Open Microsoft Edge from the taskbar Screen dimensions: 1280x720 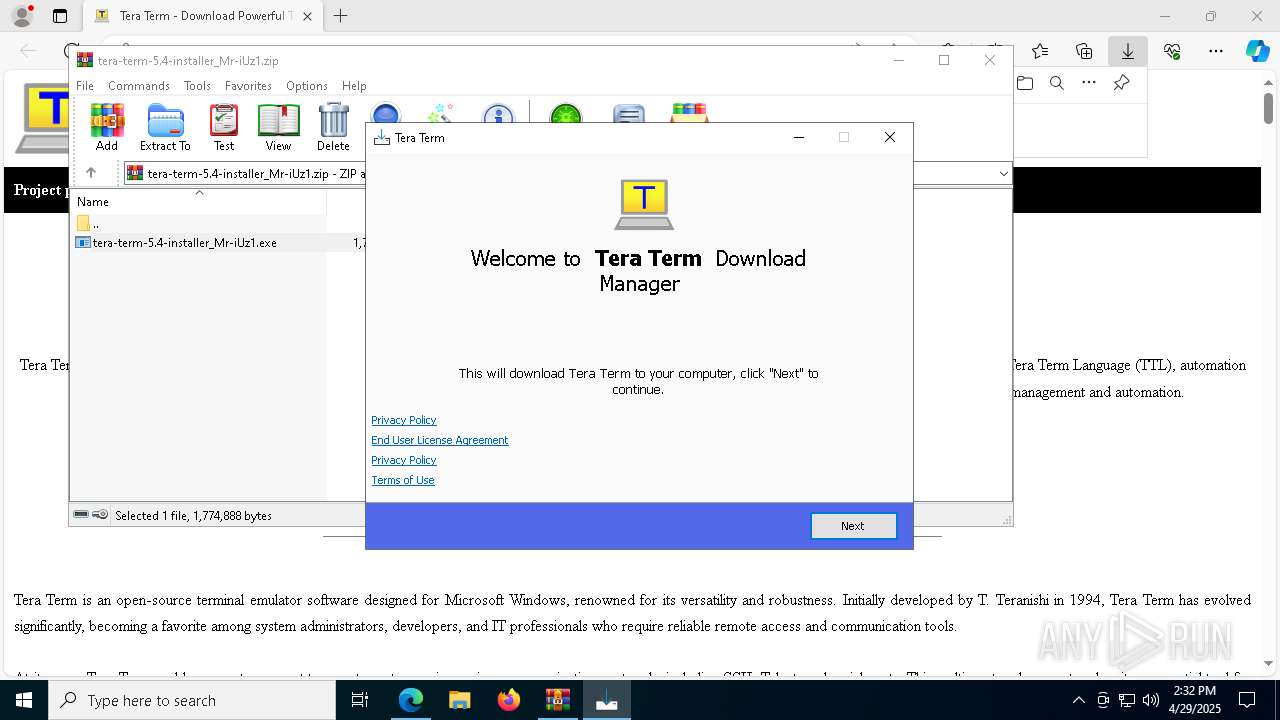coord(411,700)
